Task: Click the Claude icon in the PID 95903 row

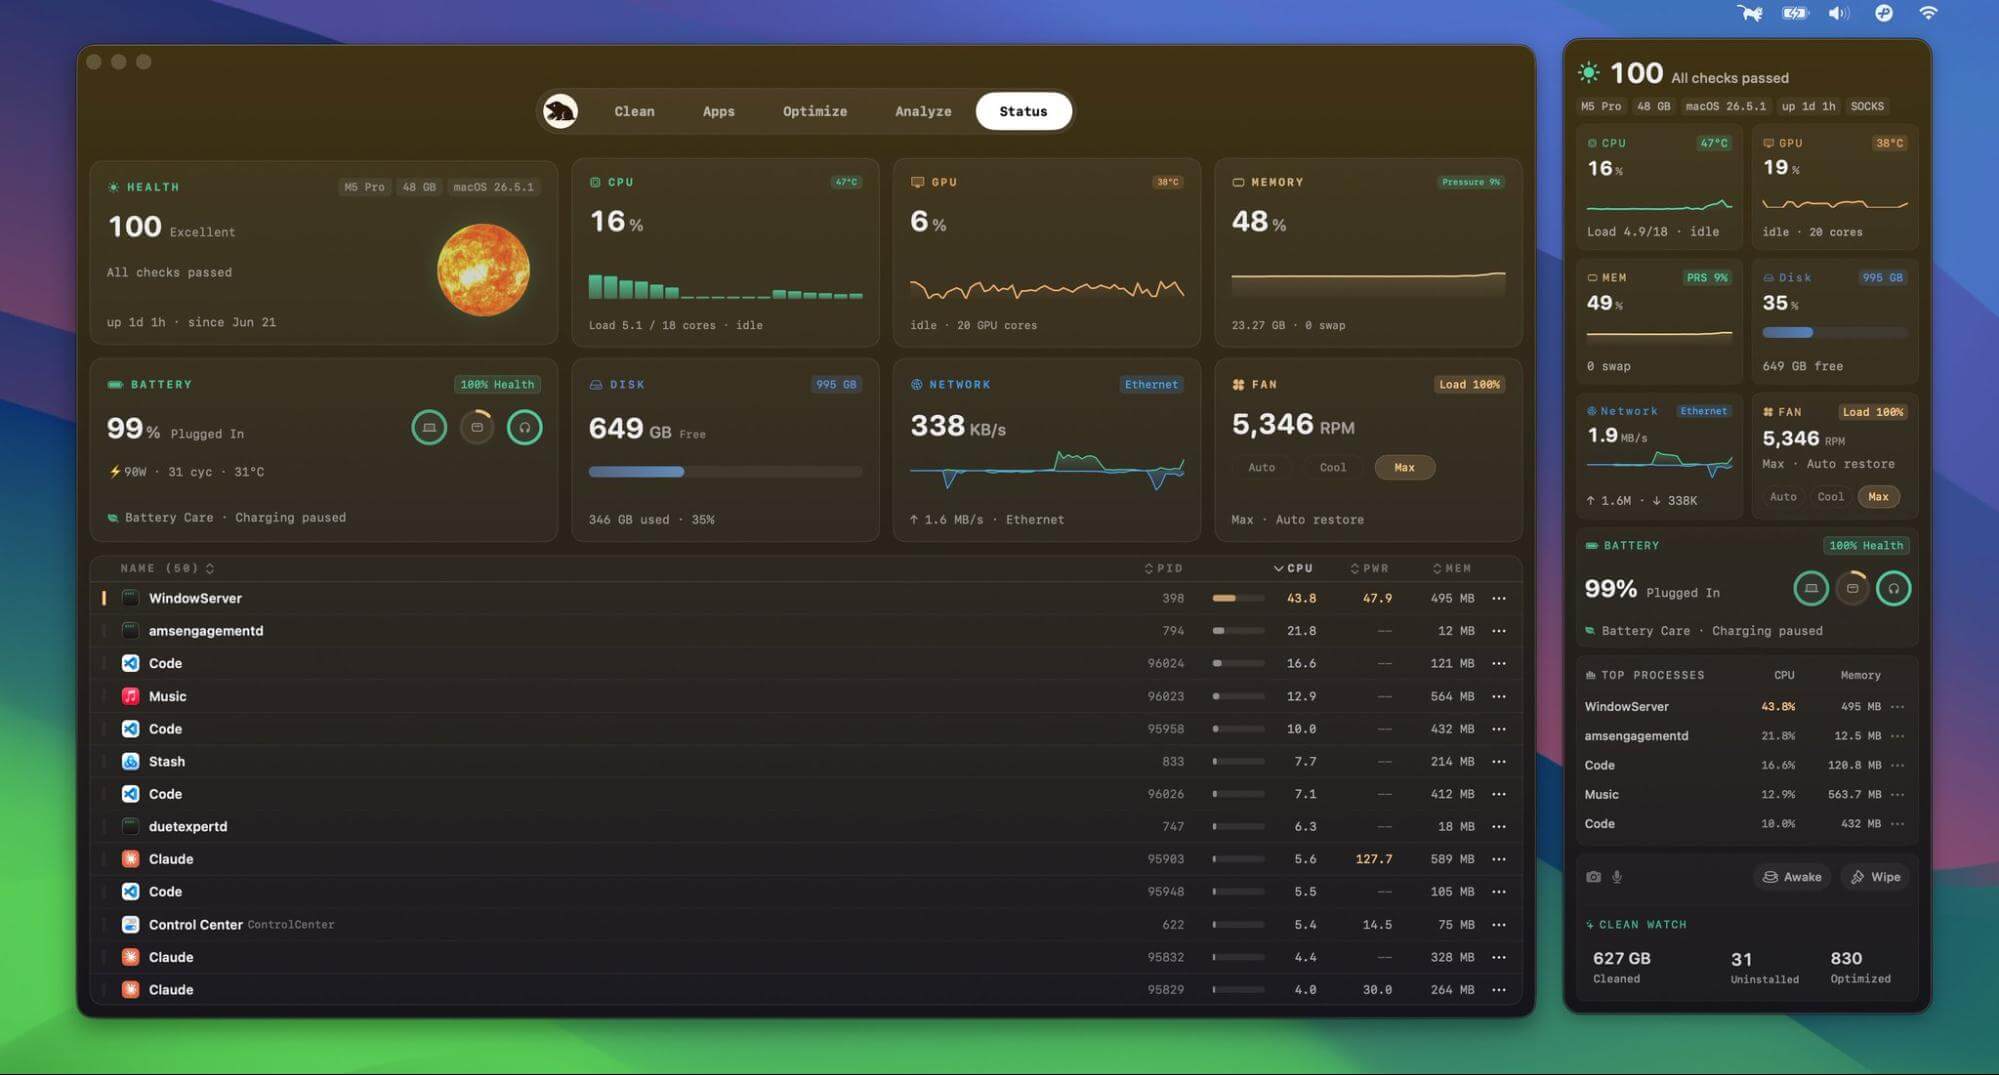Action: click(130, 859)
